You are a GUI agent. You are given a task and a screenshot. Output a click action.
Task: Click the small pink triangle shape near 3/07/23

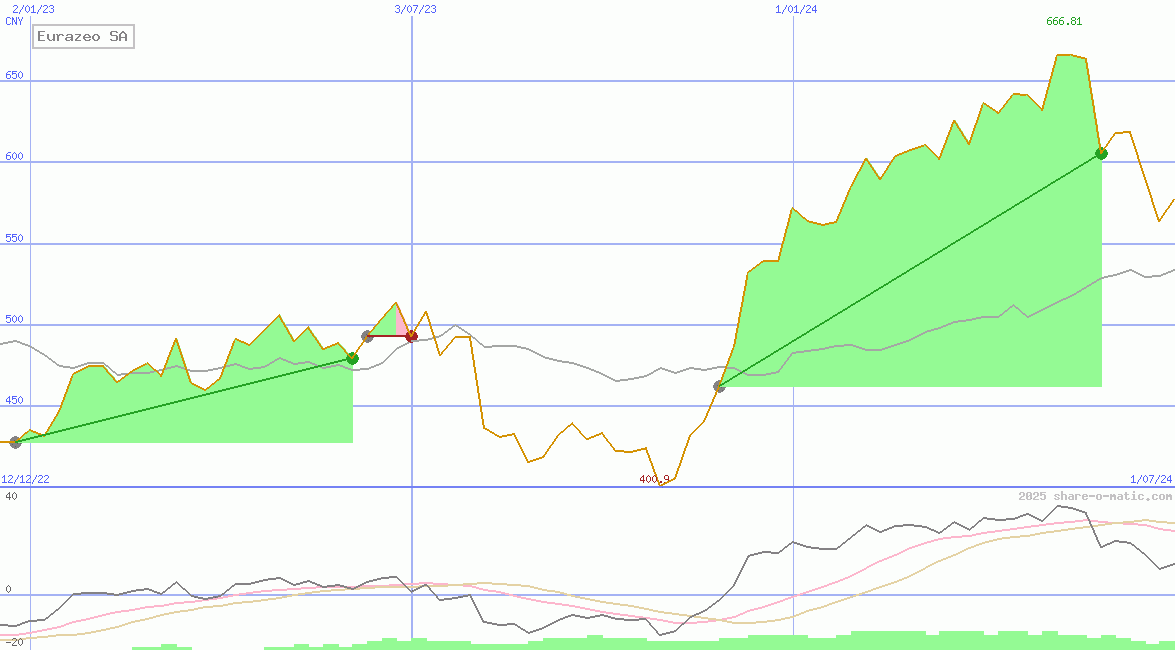pos(402,322)
